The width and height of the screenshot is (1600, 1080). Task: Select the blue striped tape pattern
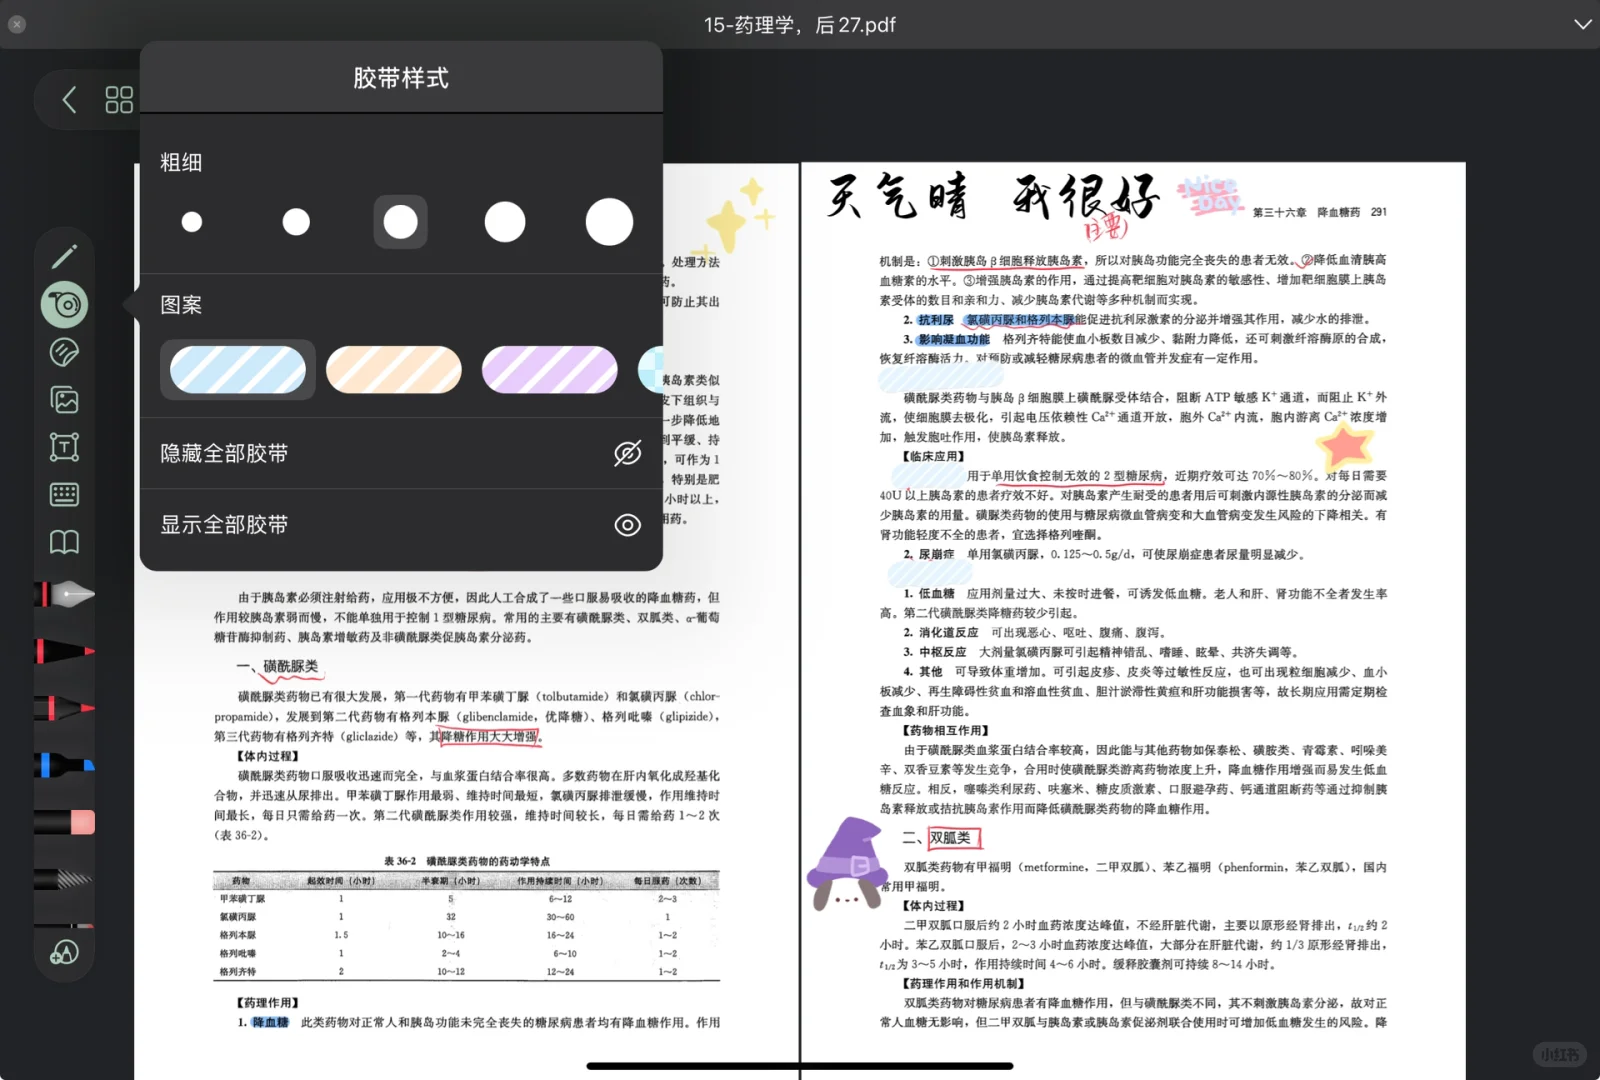238,370
